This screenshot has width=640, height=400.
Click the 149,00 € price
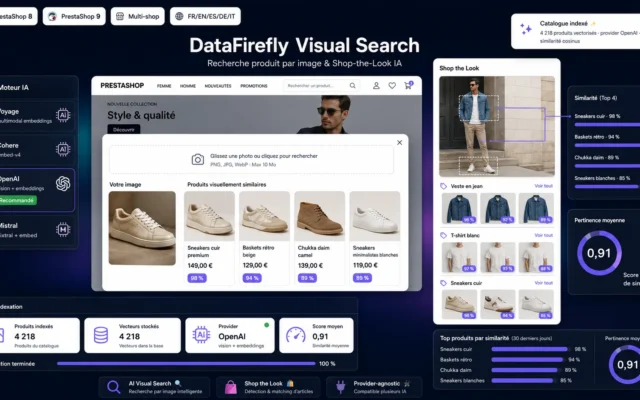(x=200, y=265)
